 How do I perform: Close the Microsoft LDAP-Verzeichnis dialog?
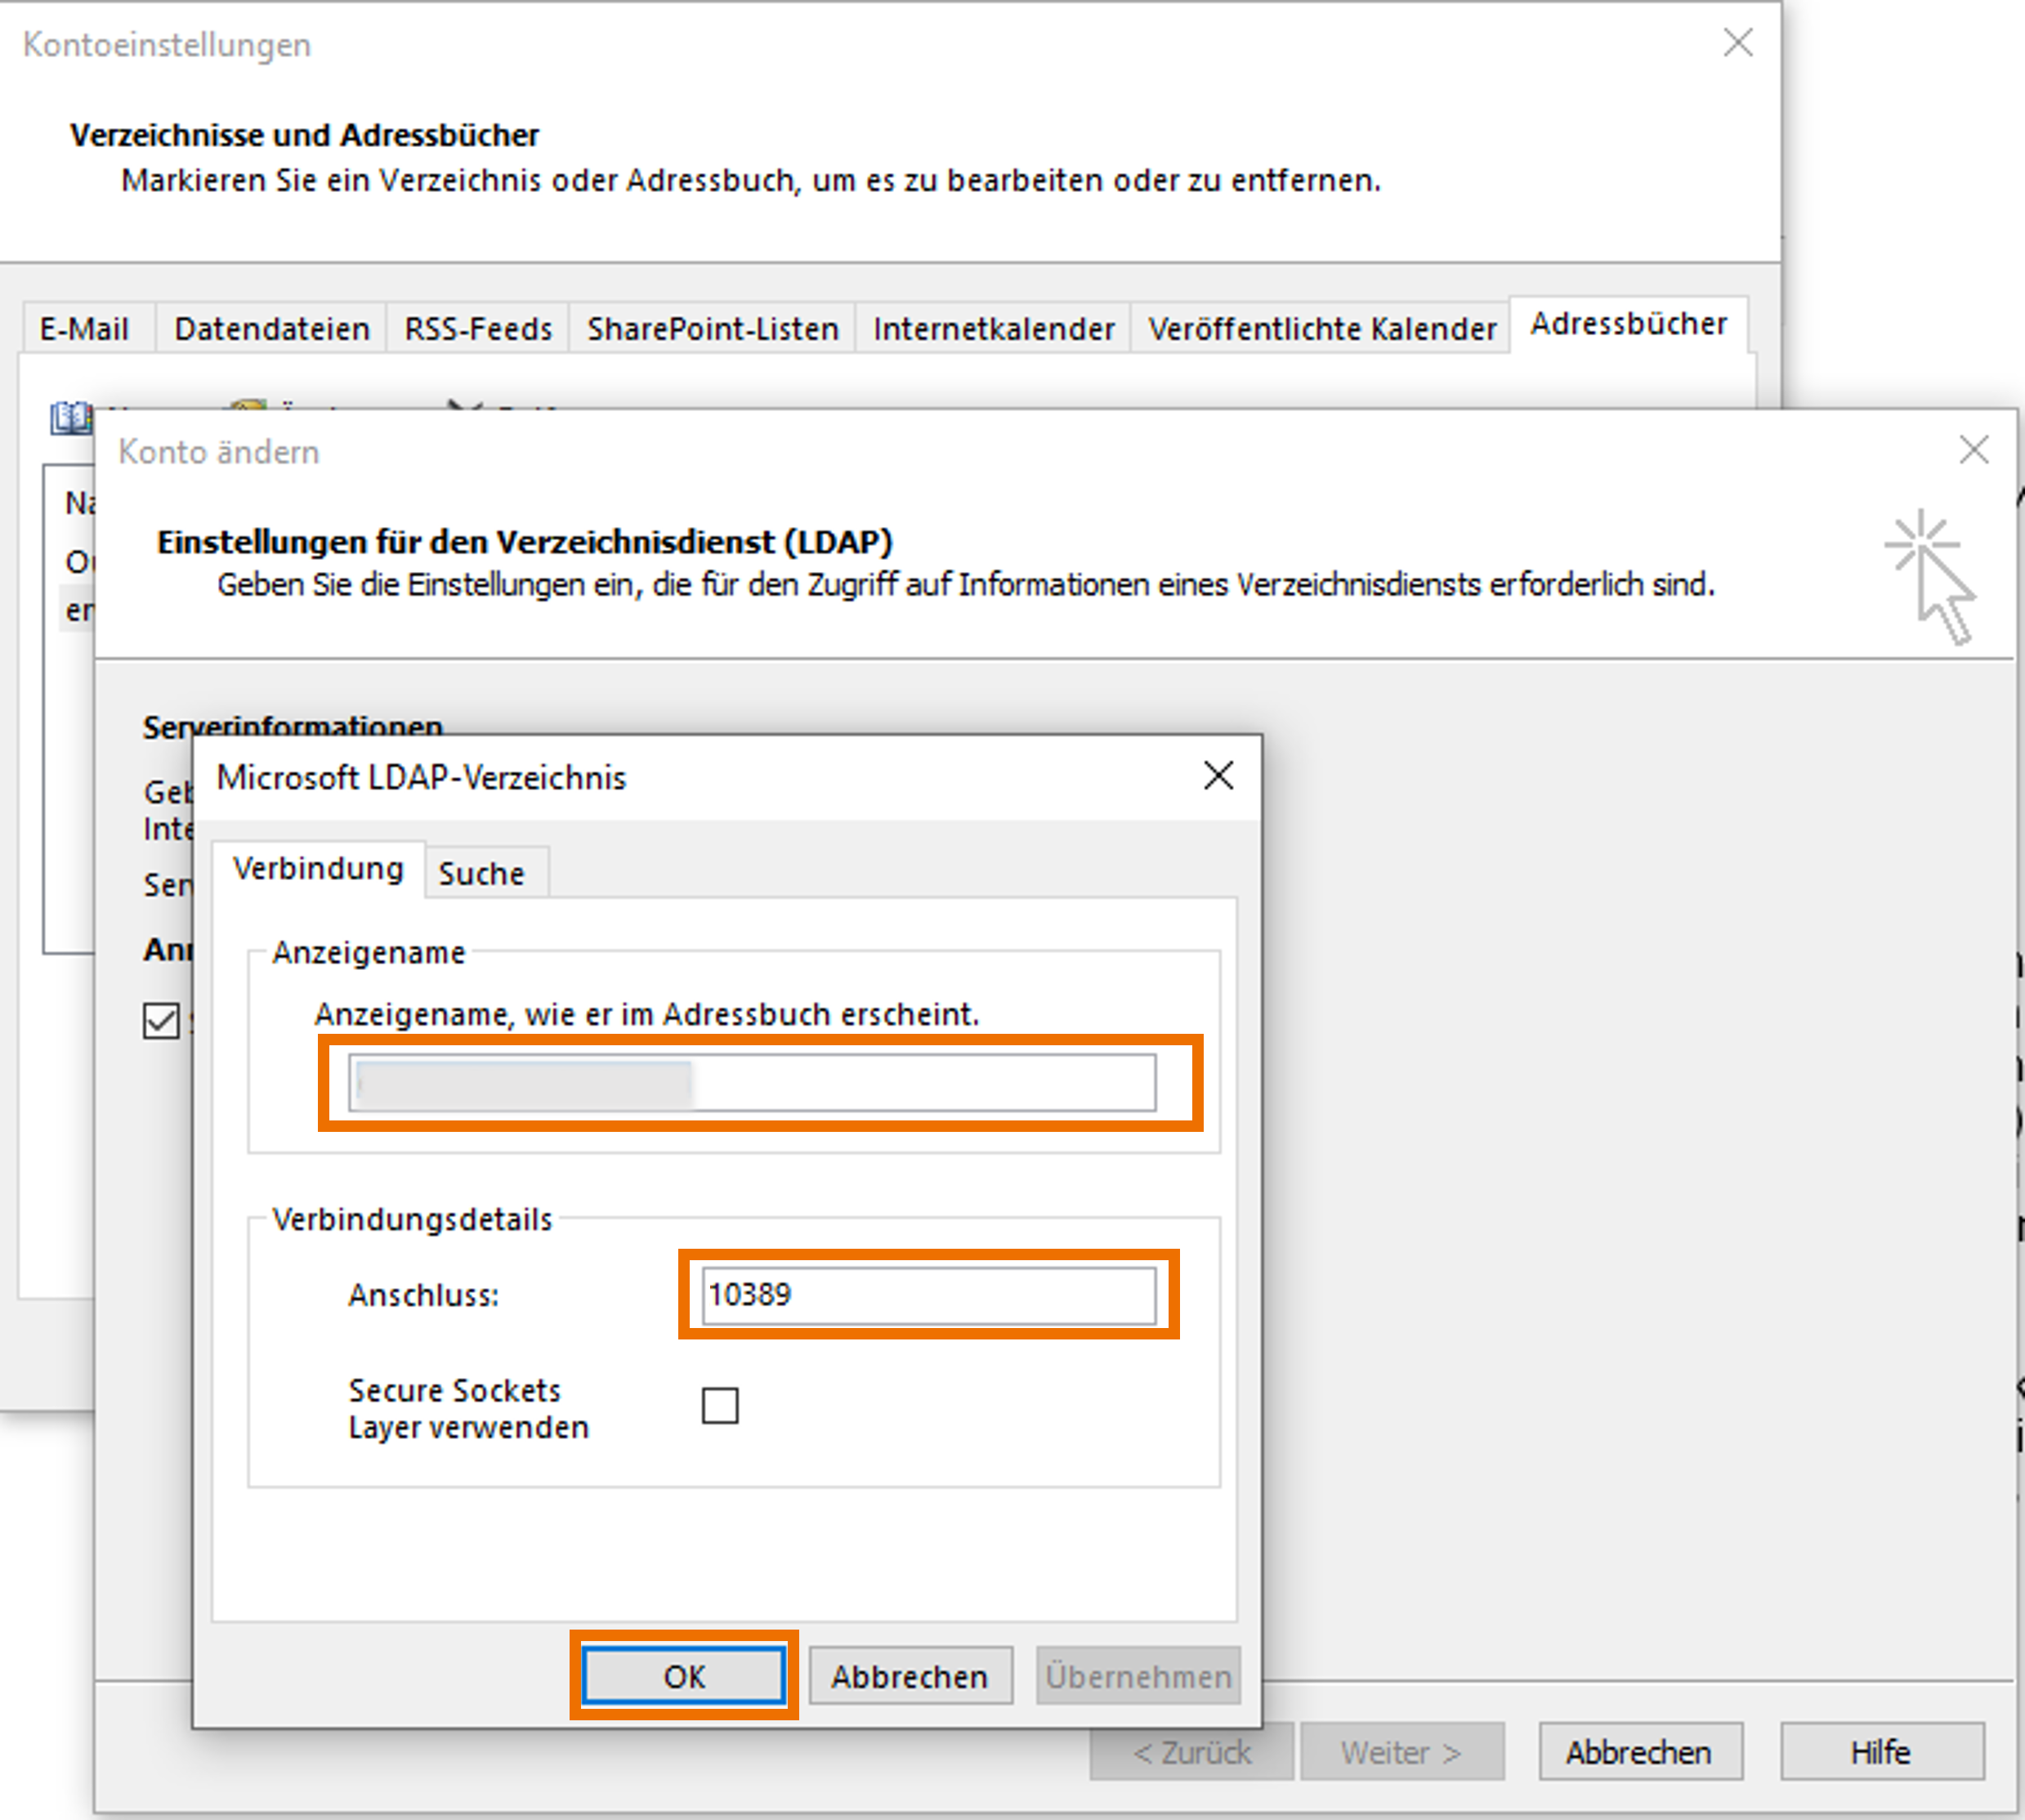(x=1217, y=775)
